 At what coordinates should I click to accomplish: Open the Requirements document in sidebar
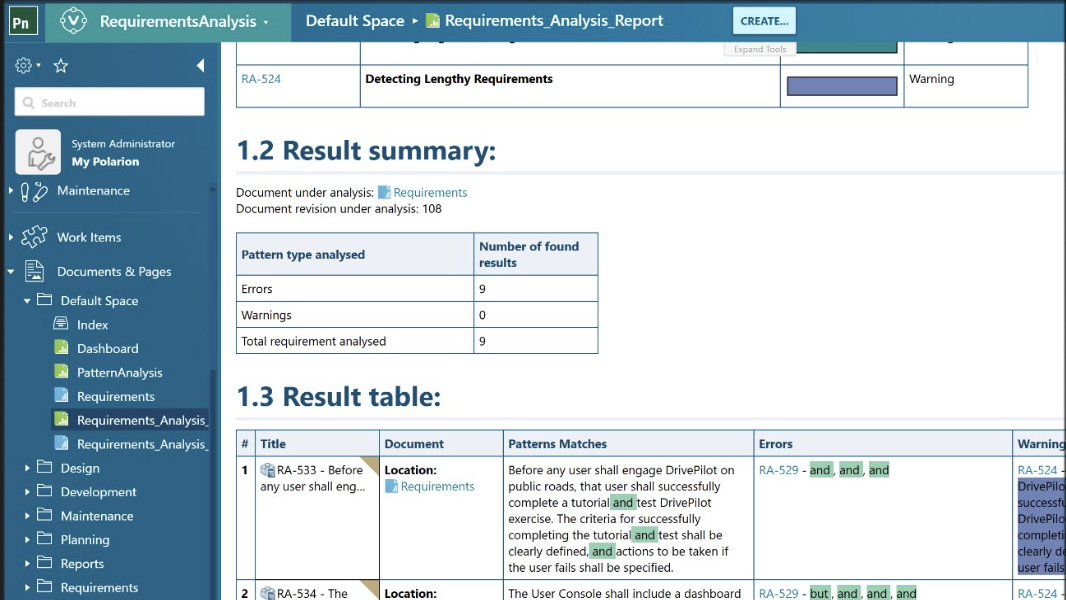[116, 396]
